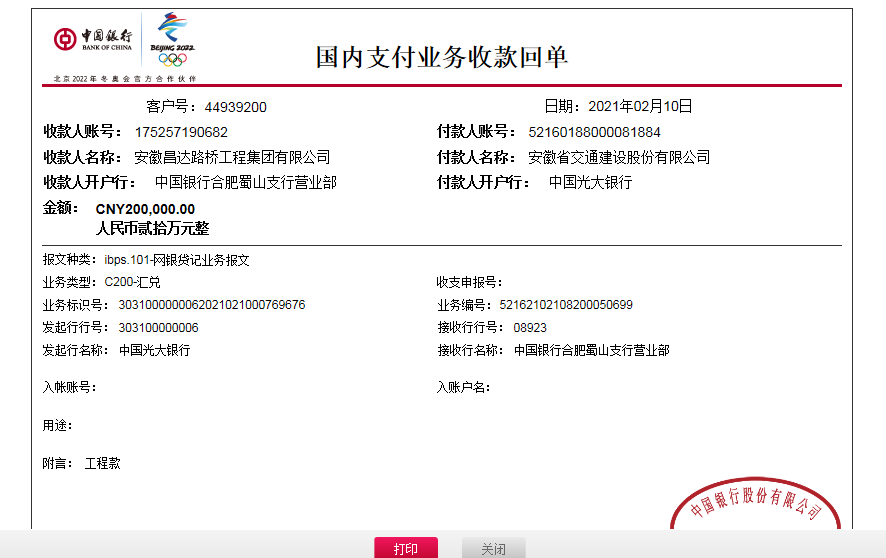Click the date 2021年02月10日

point(640,106)
